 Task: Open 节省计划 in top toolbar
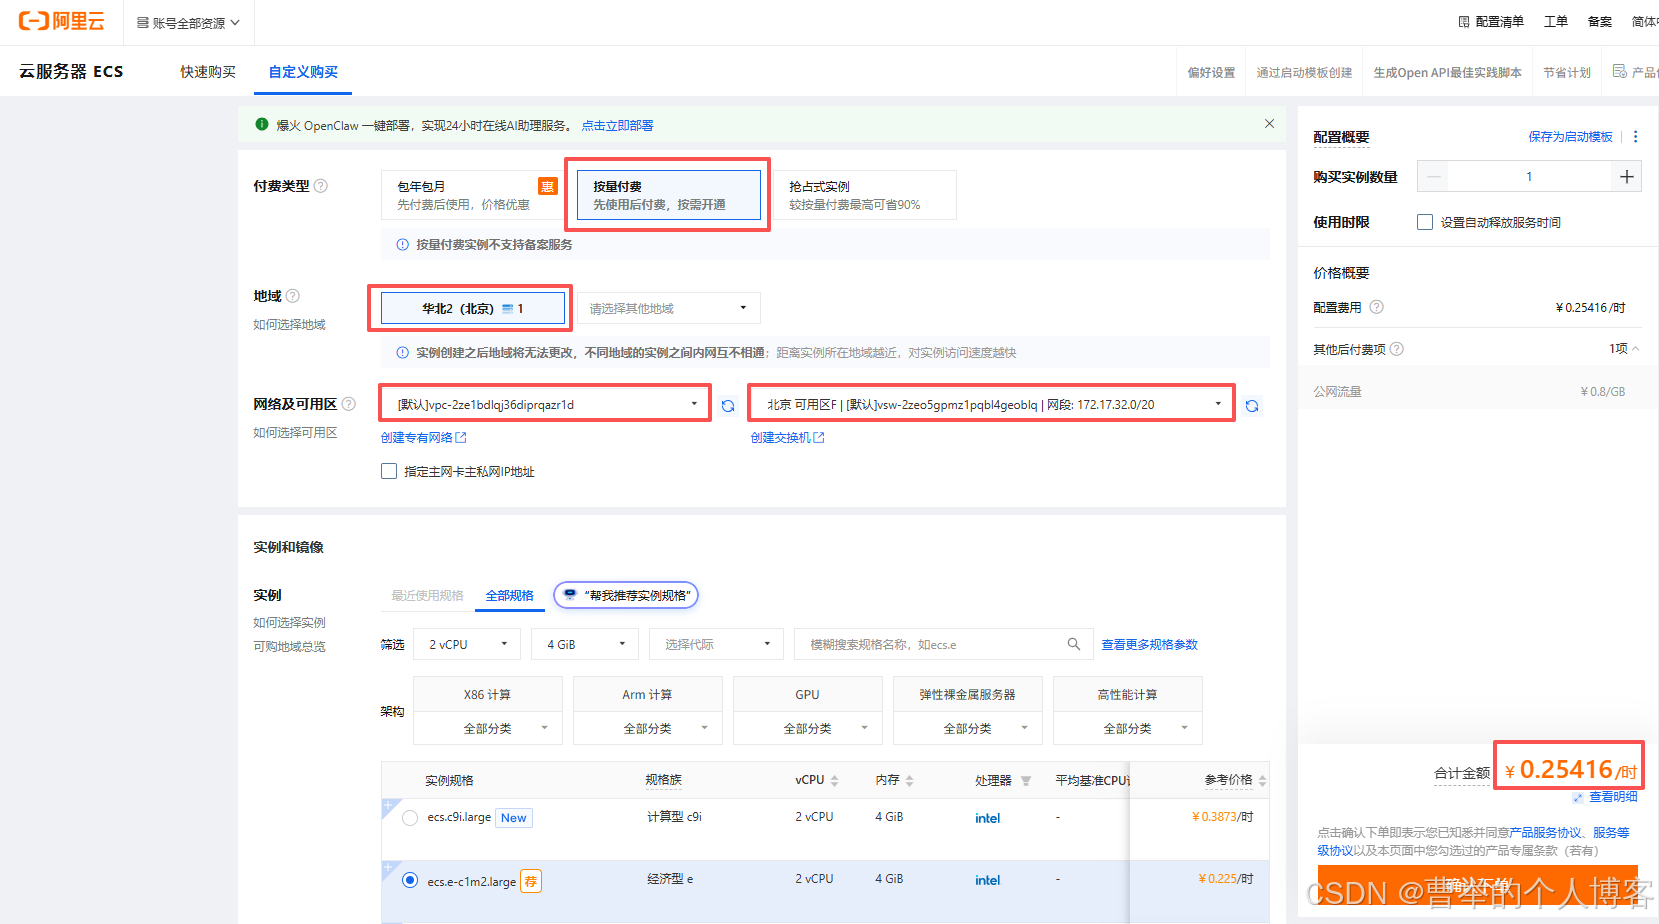(x=1567, y=72)
